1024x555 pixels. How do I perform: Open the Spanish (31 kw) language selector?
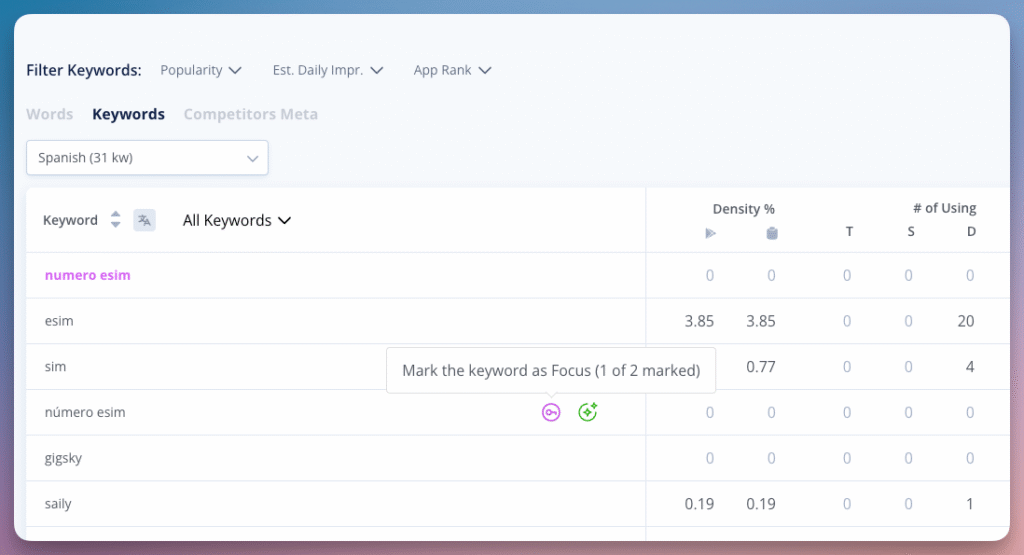tap(147, 158)
